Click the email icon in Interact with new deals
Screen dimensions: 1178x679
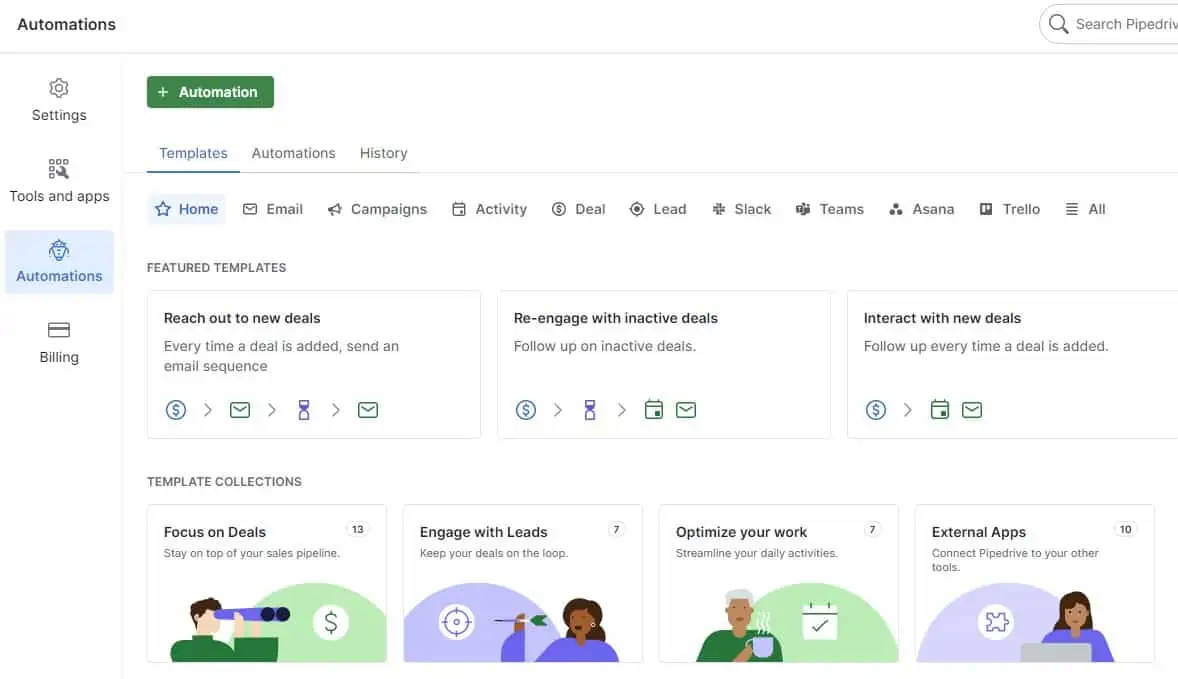[x=972, y=410]
